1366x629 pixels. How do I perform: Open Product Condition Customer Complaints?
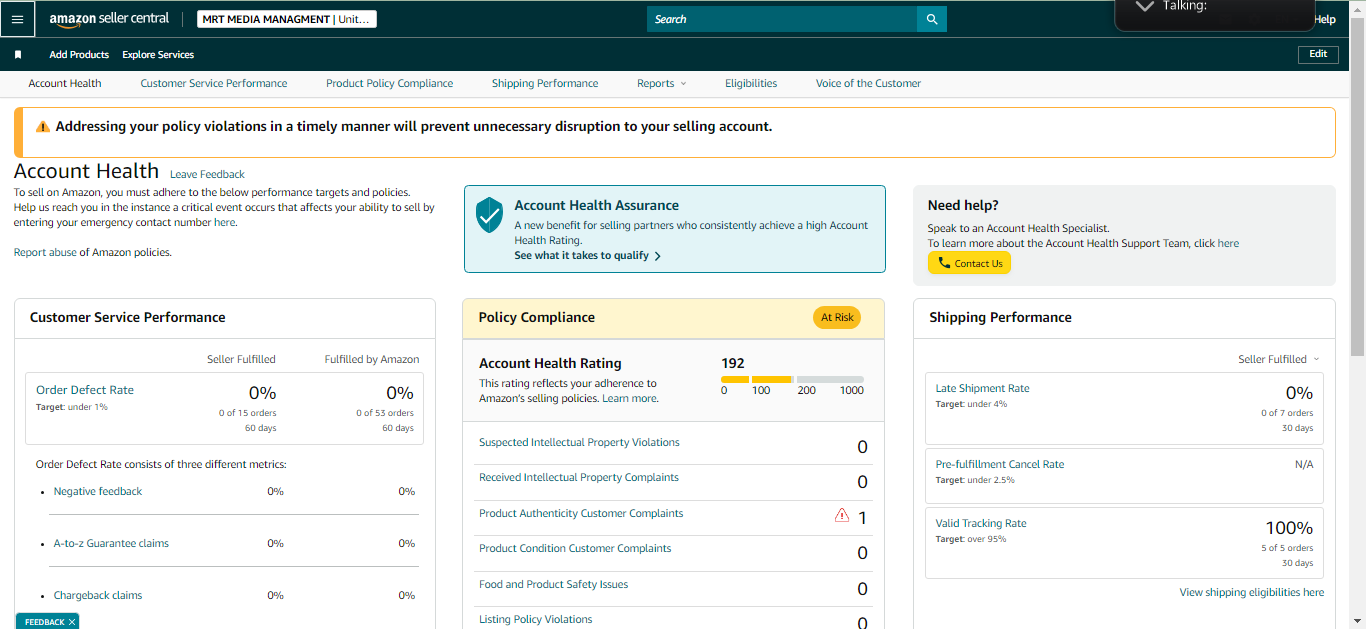click(575, 548)
